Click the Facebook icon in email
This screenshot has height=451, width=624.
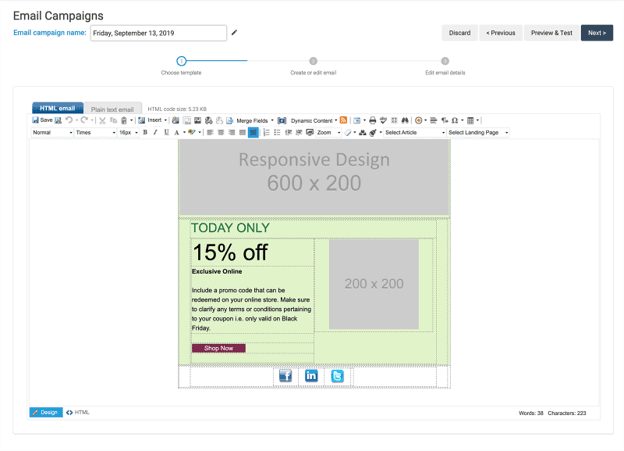285,375
